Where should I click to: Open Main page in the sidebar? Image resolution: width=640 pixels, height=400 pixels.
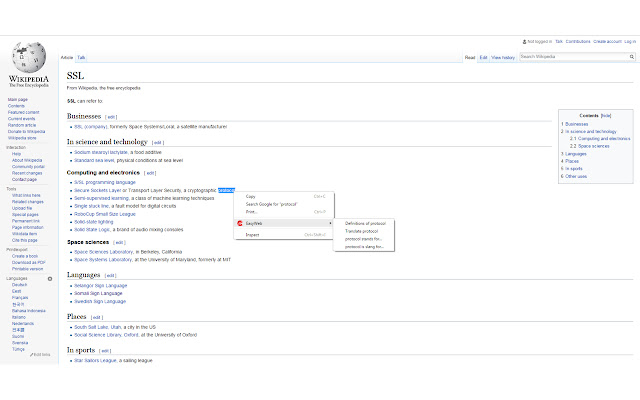click(x=18, y=100)
